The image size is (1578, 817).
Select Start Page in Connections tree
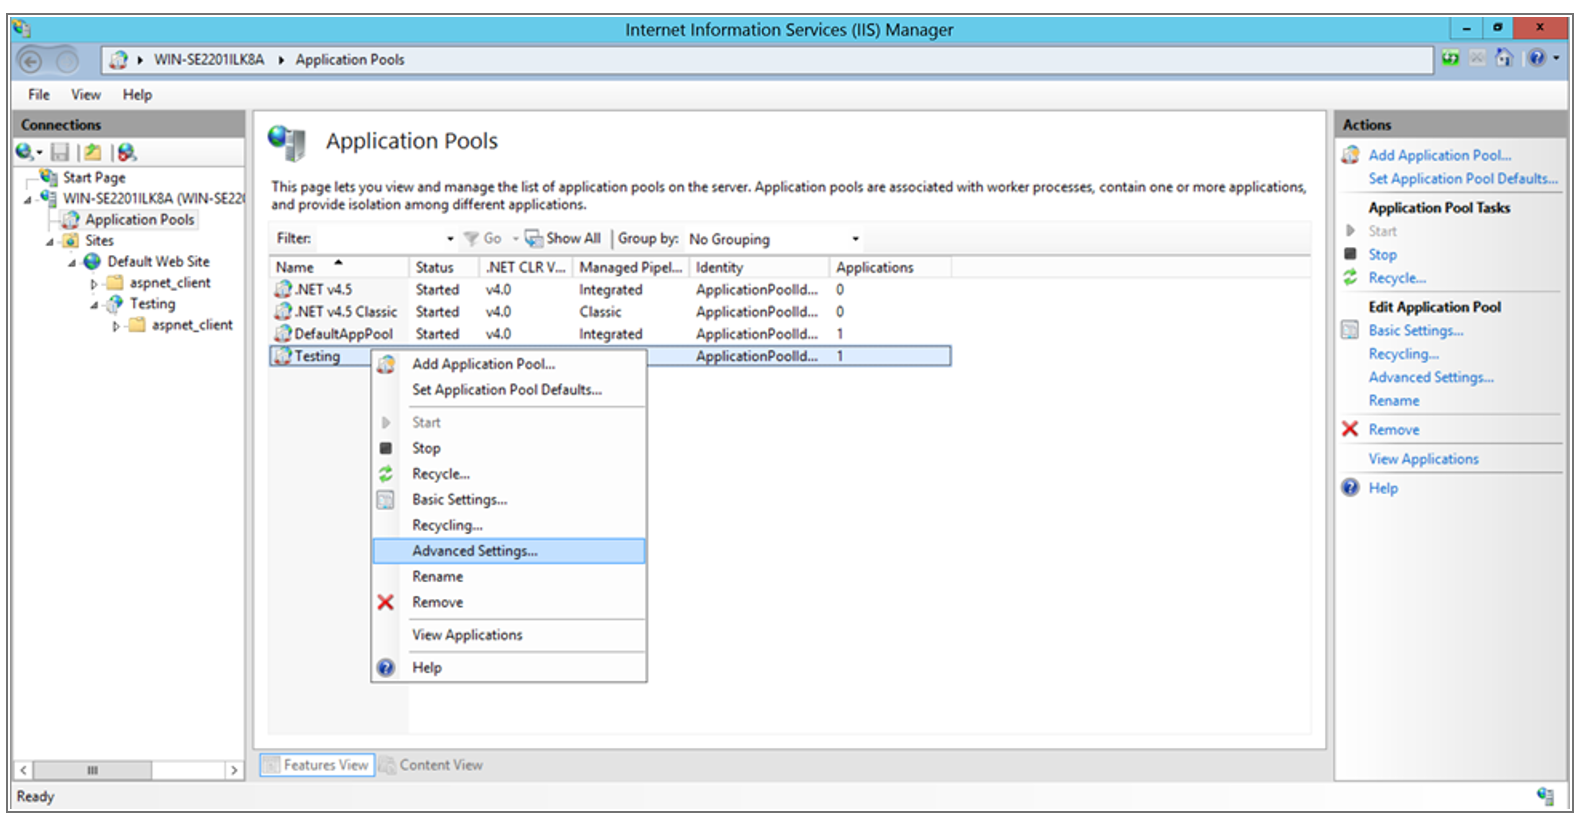94,177
